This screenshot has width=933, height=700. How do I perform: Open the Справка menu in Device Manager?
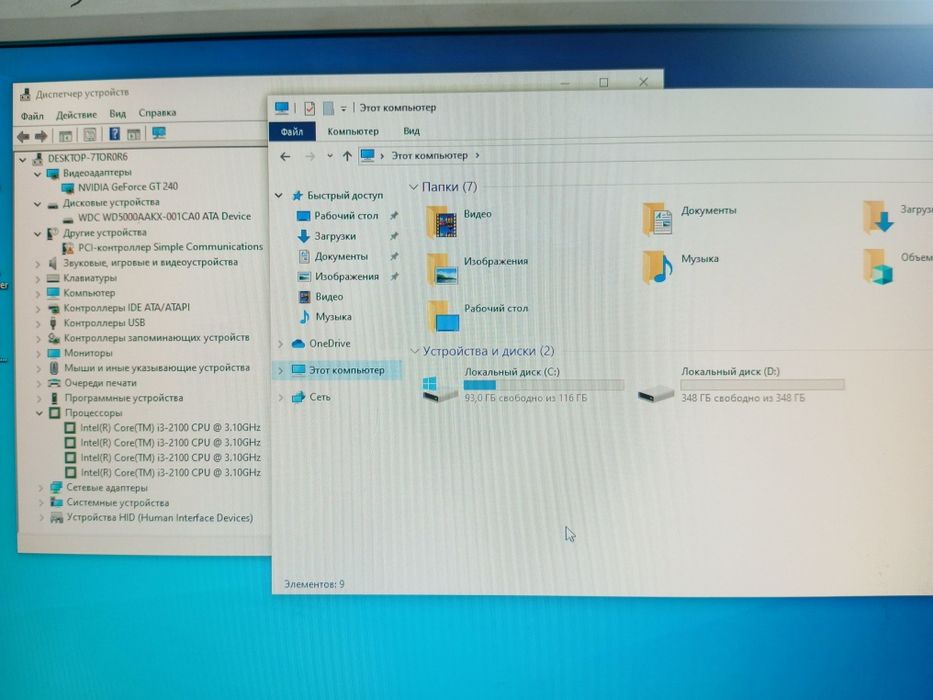point(157,112)
